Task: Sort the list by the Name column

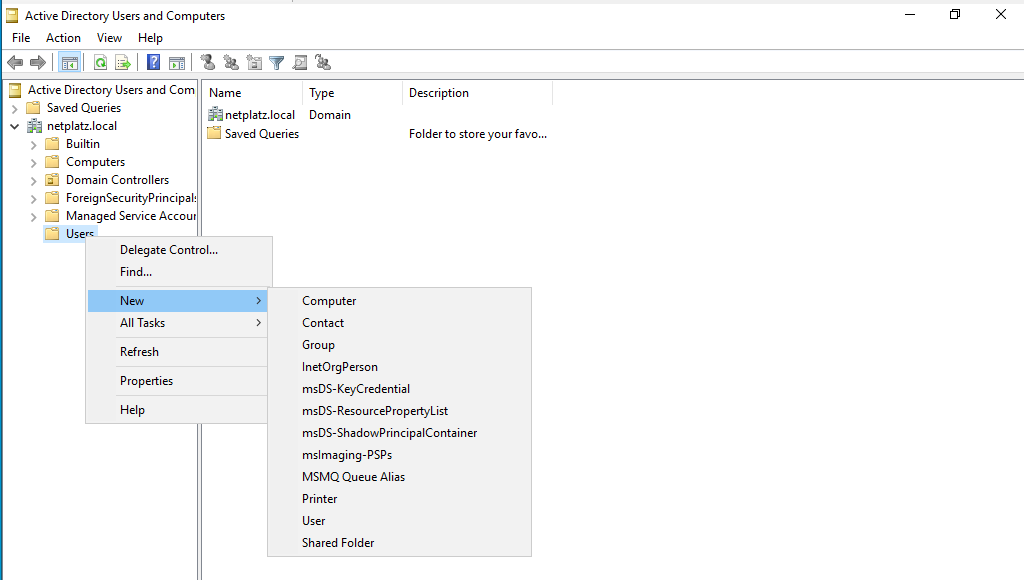Action: point(253,93)
